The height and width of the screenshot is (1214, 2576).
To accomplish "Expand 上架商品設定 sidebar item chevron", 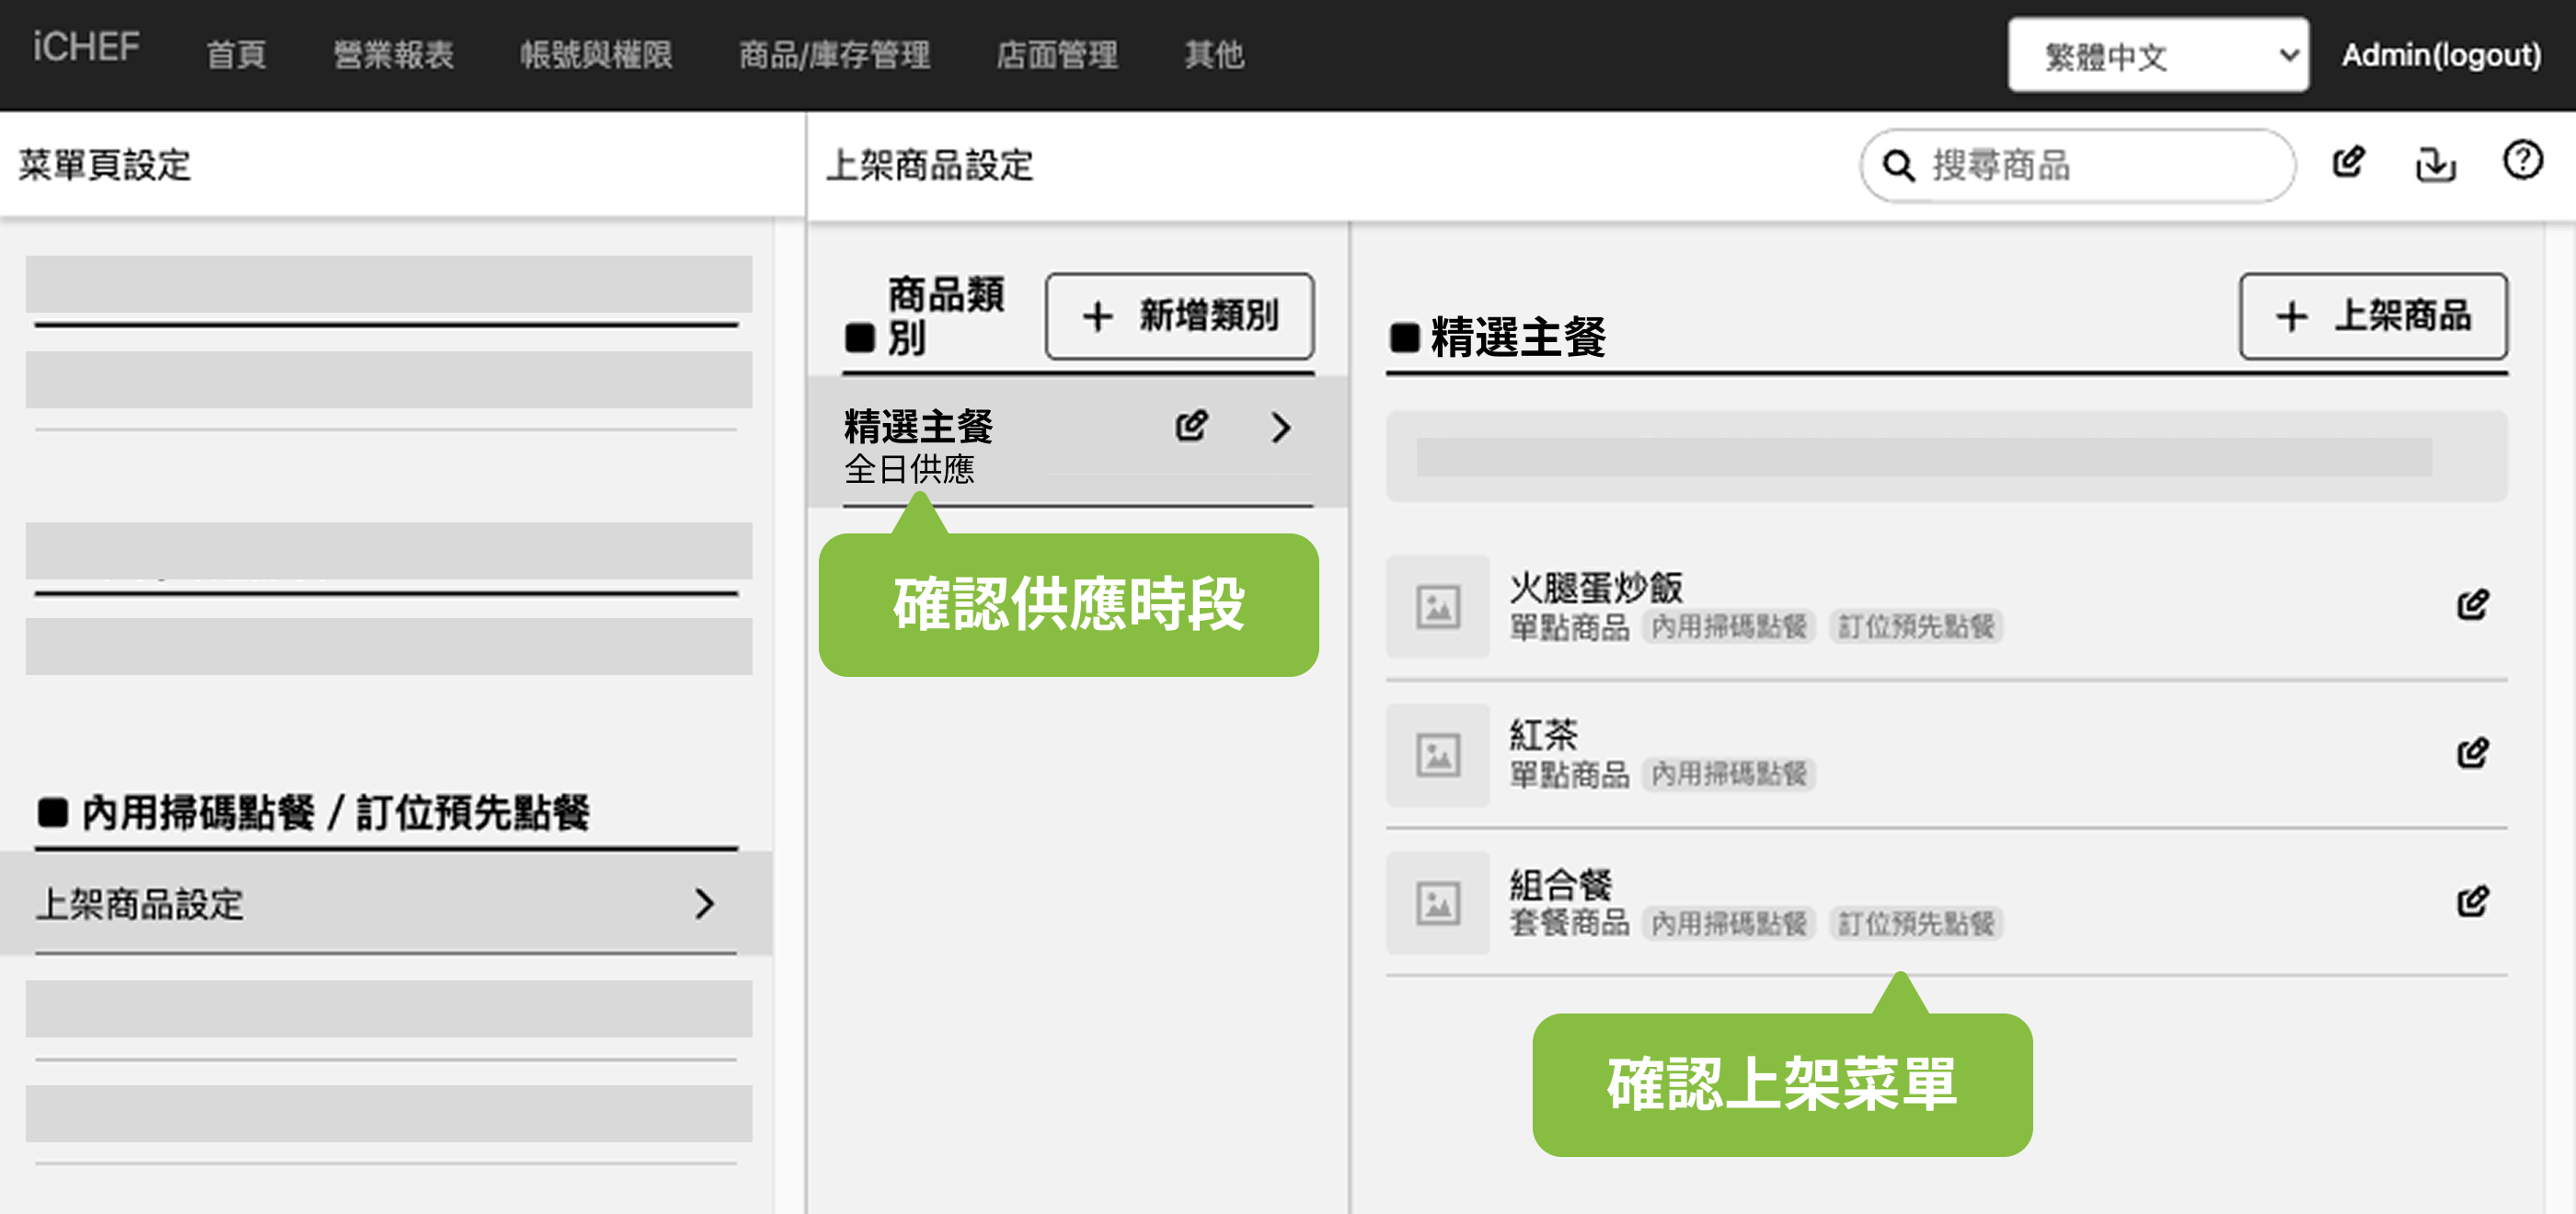I will [705, 904].
